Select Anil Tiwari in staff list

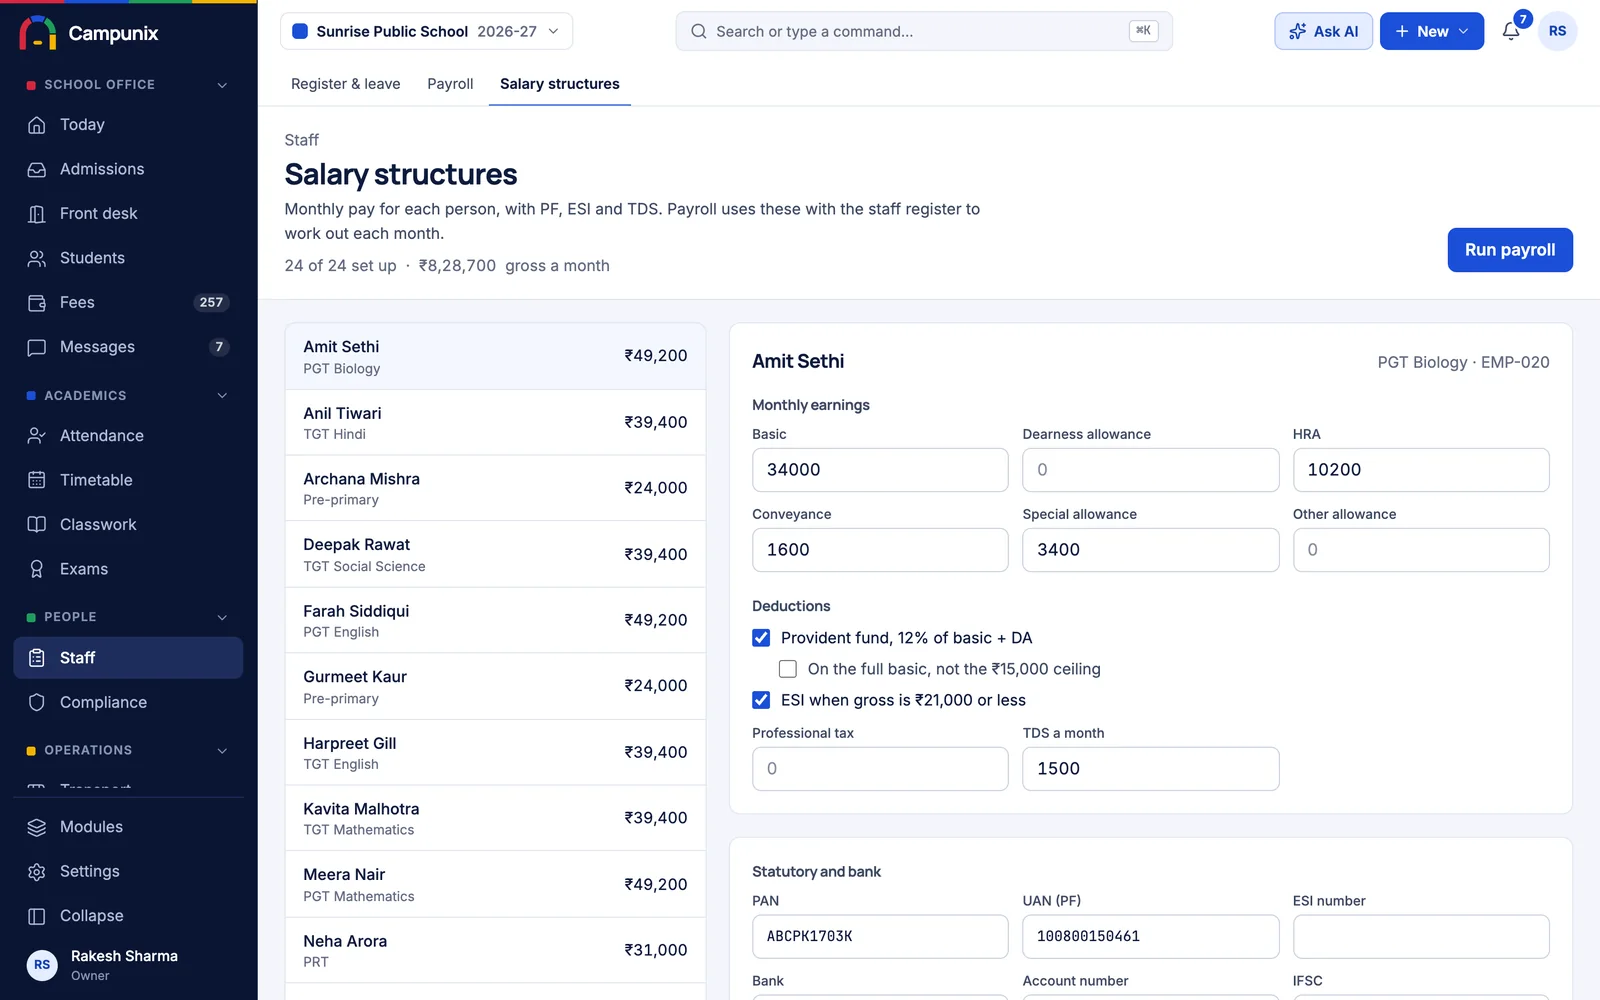coord(495,423)
